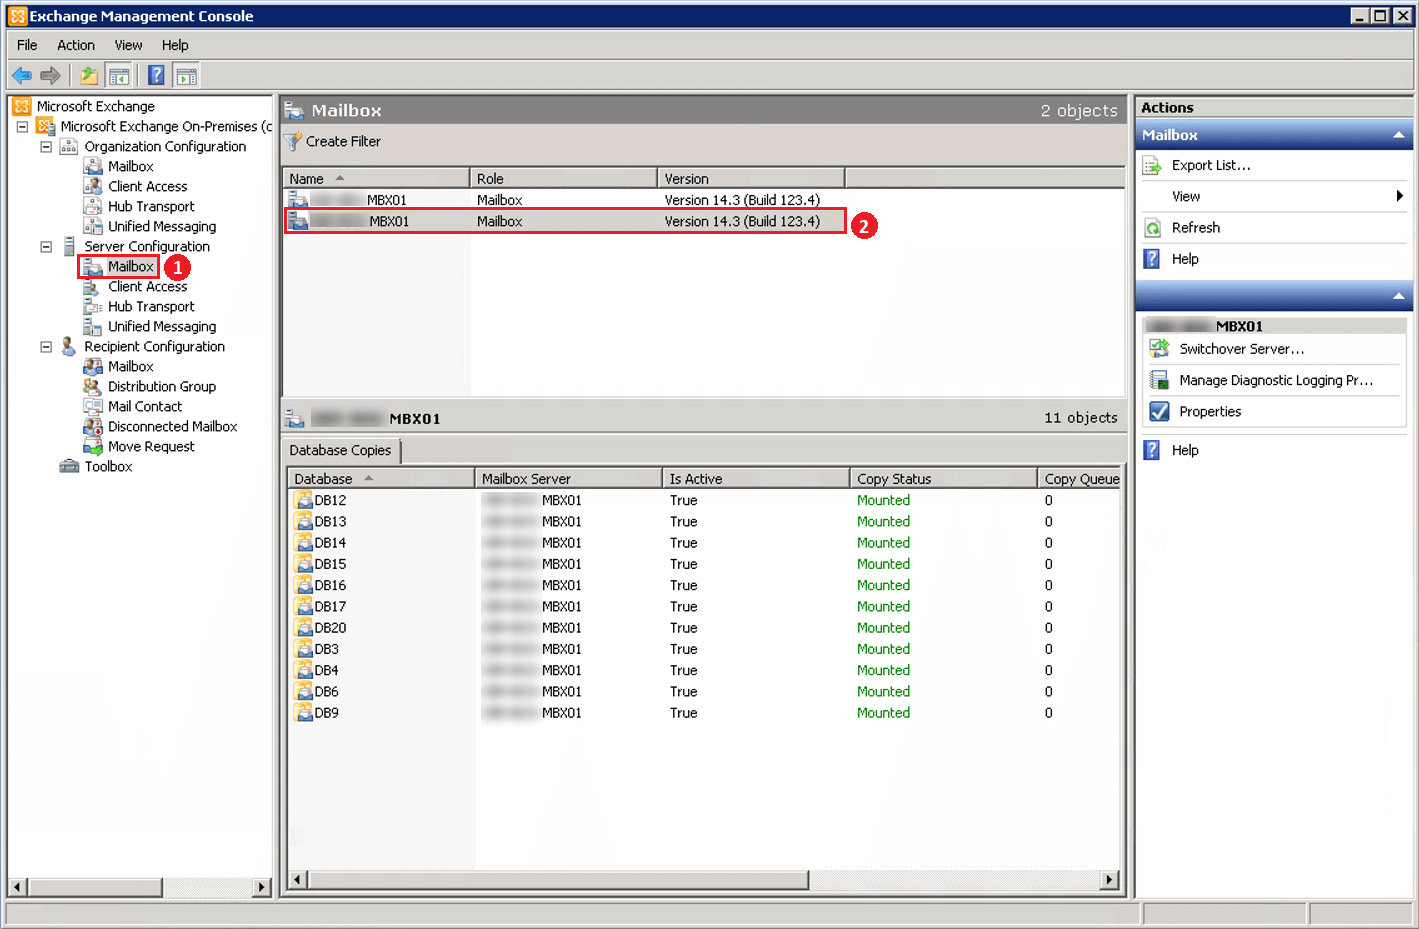
Task: Select Mailbox under Server Configuration
Action: coord(131,266)
